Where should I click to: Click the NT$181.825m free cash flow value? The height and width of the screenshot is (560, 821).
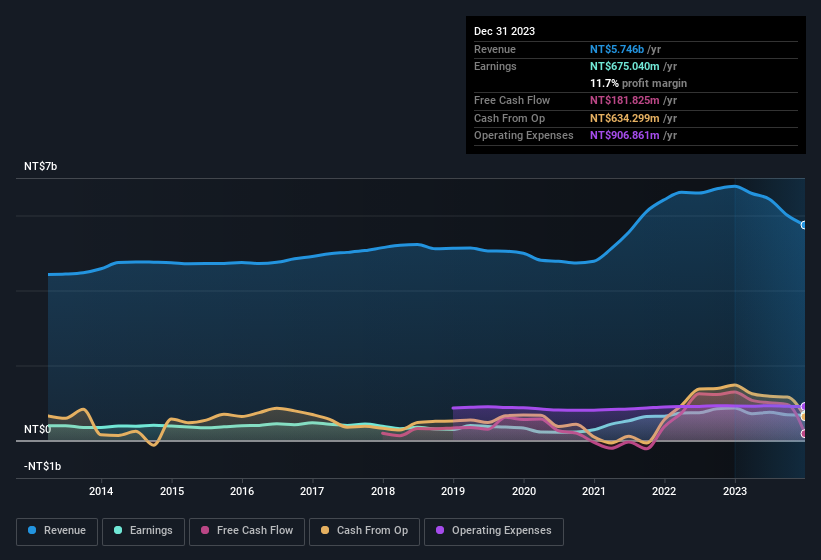[x=625, y=101]
